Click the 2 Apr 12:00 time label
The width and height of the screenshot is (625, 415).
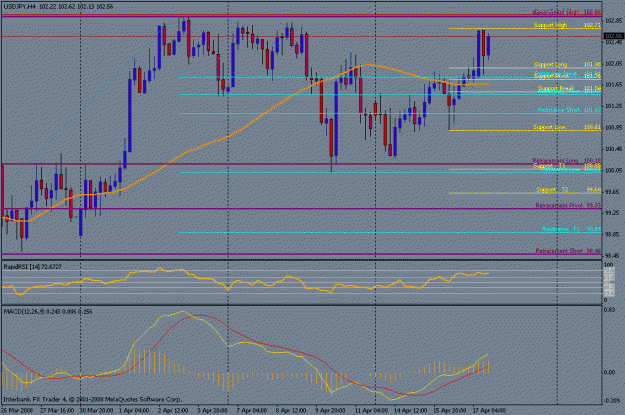click(x=173, y=410)
